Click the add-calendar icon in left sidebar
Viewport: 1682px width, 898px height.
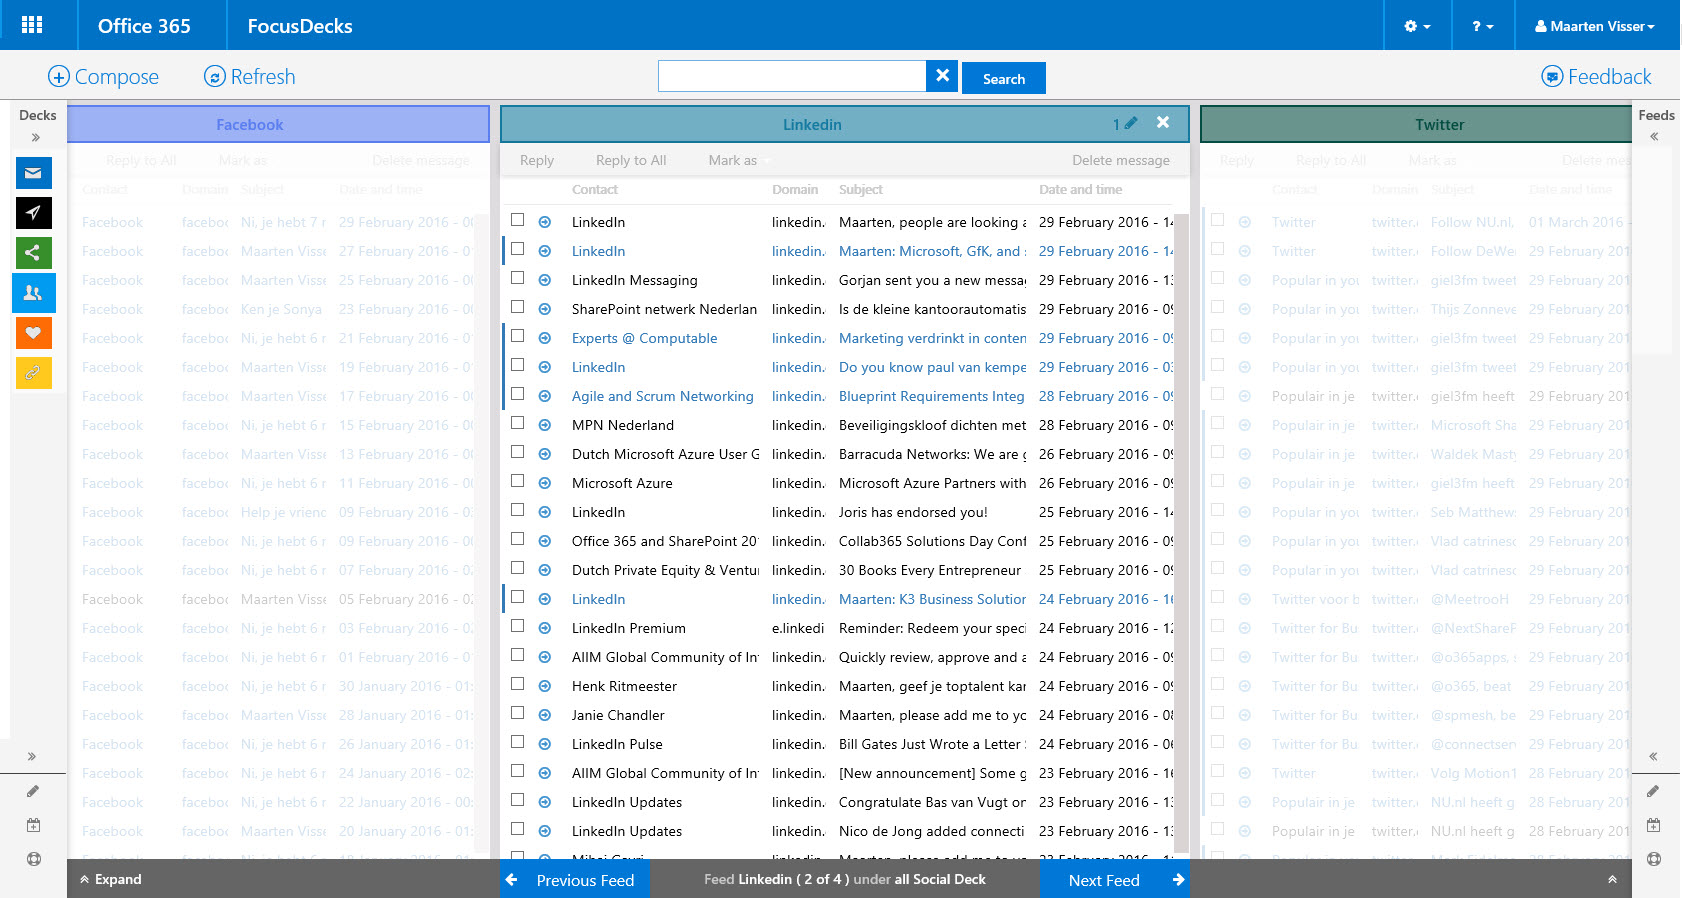(x=33, y=825)
